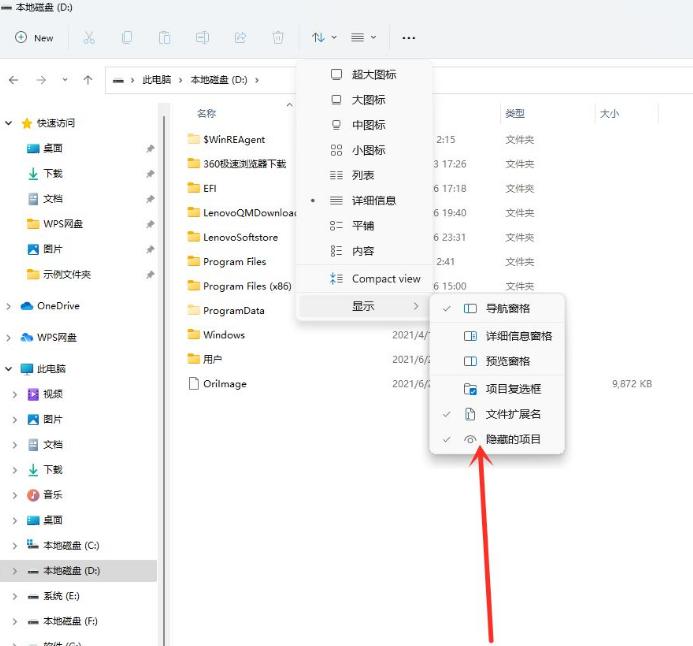Click the OneDrive cloud icon
693x646 pixels.
point(27,306)
